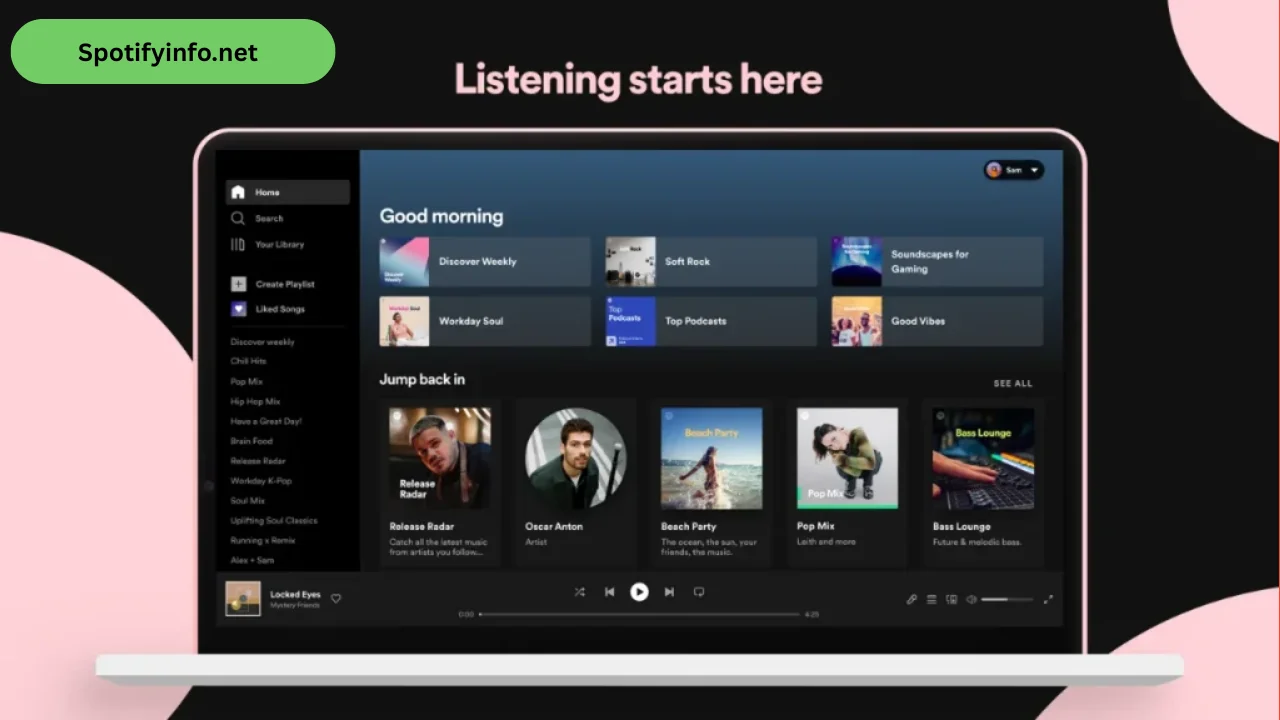Click the 'Locked Eyes' song title
The height and width of the screenshot is (720, 1280).
point(295,594)
